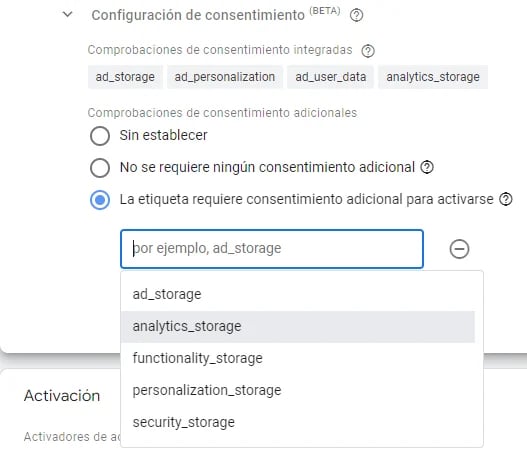Click the ad_personalization consent chip

tap(225, 77)
